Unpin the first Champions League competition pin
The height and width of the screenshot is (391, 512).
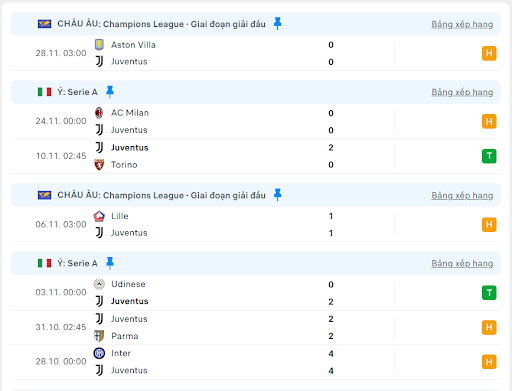pyautogui.click(x=277, y=24)
